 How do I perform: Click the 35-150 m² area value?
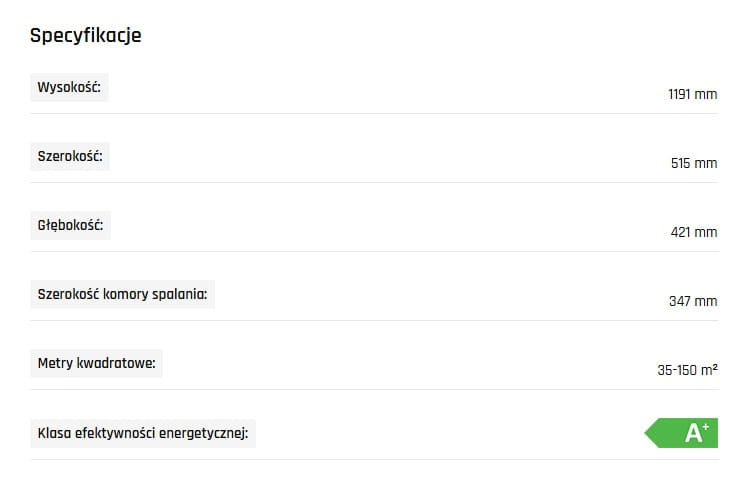[687, 370]
